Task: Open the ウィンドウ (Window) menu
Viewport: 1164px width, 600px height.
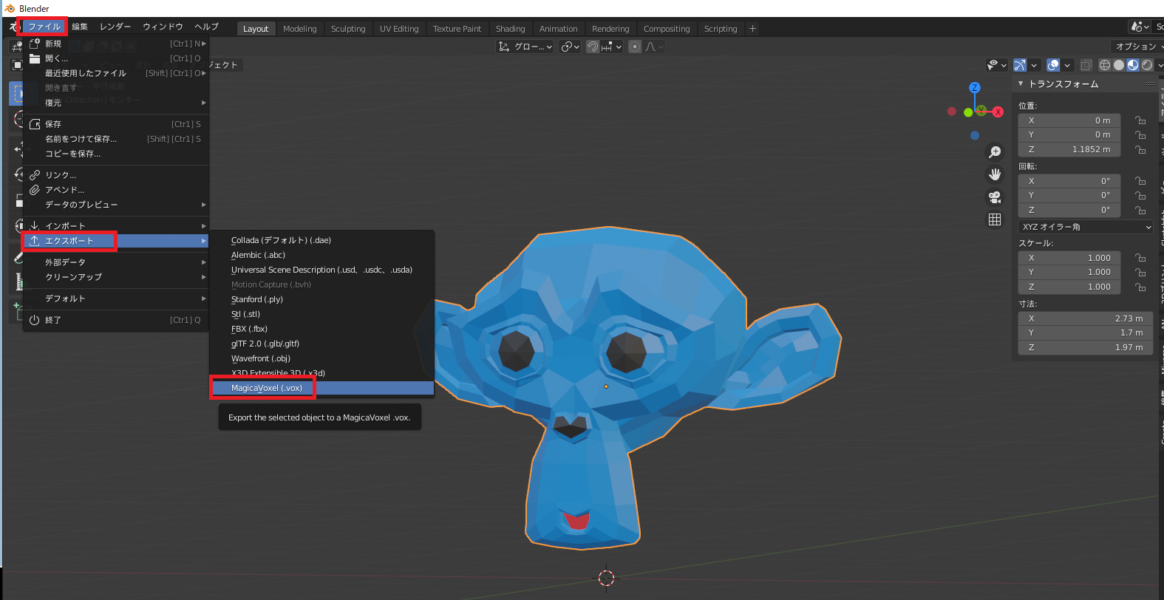Action: pos(163,27)
